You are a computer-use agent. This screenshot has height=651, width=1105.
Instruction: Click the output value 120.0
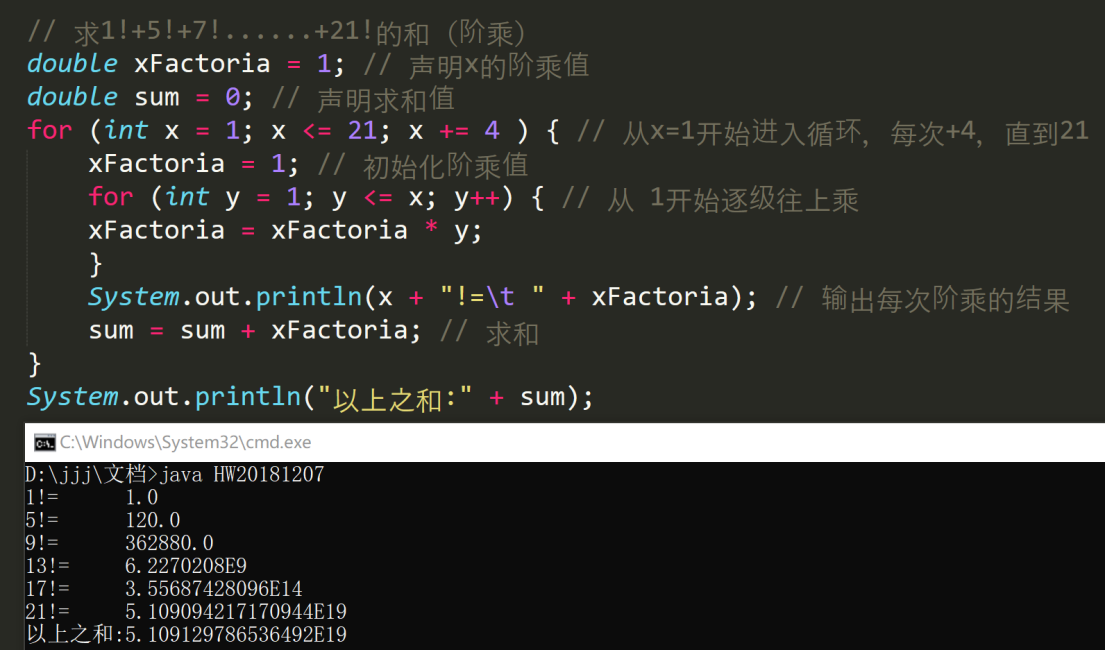pos(153,519)
